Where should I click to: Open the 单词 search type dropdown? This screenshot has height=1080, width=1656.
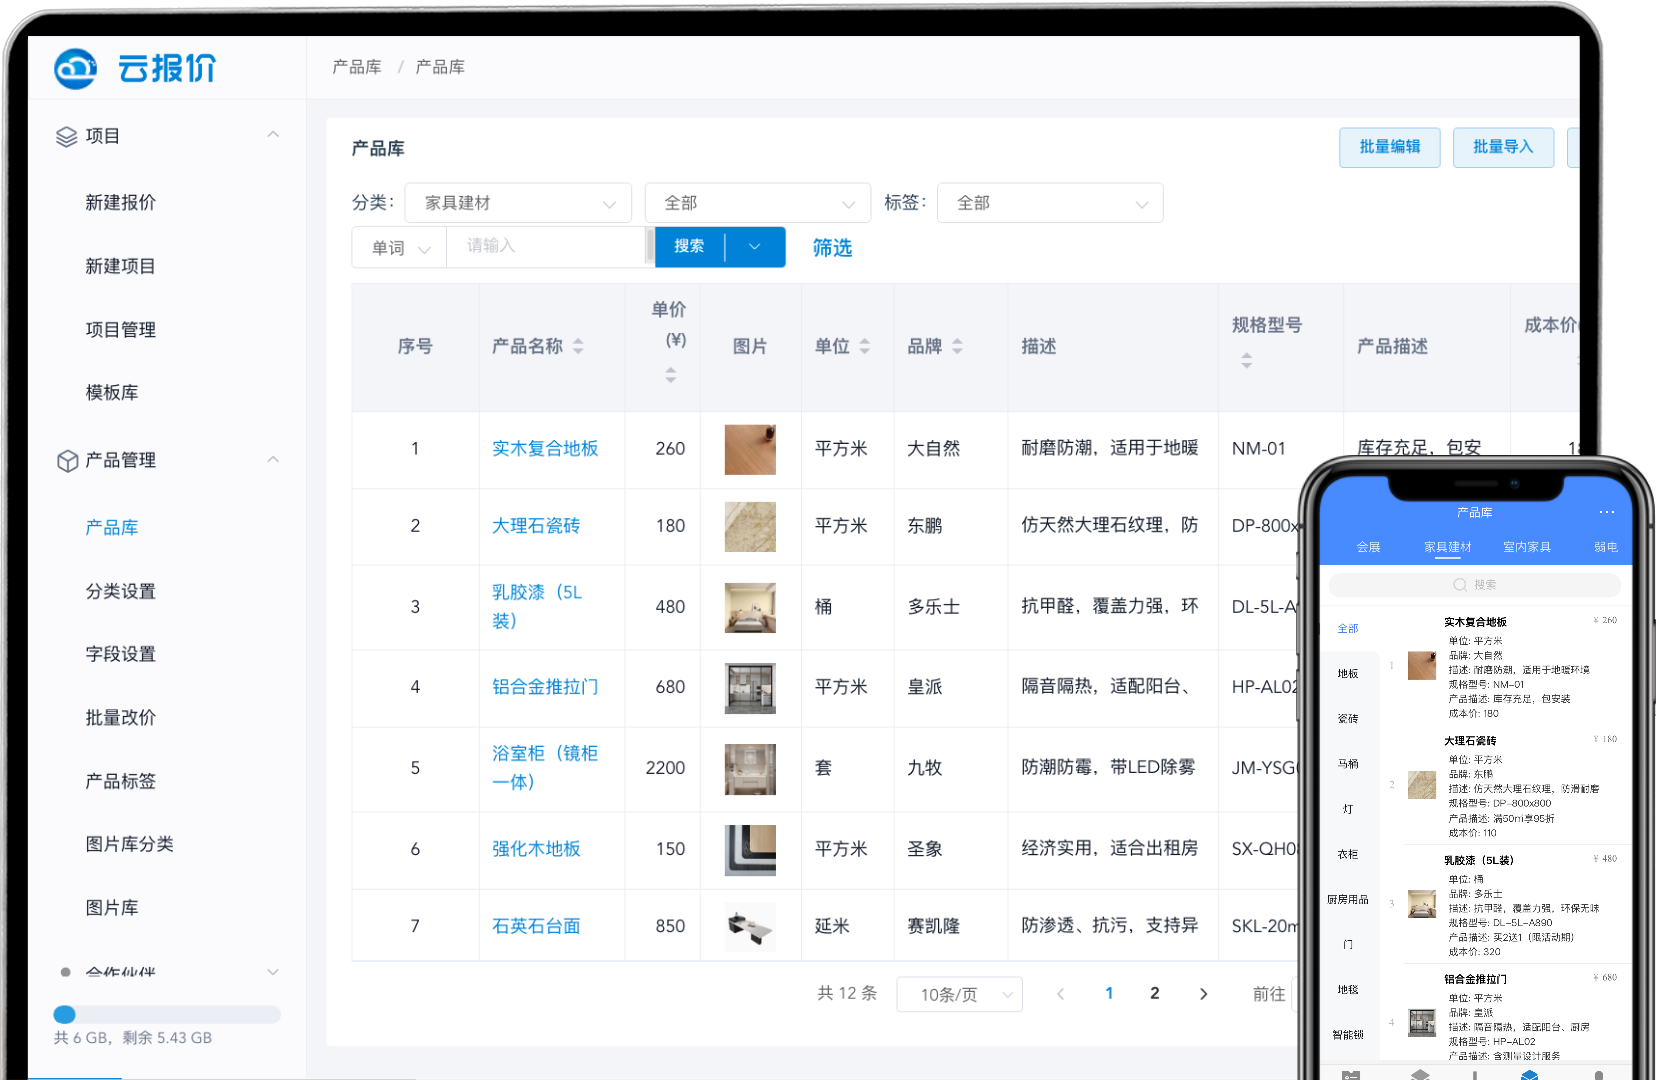click(399, 248)
